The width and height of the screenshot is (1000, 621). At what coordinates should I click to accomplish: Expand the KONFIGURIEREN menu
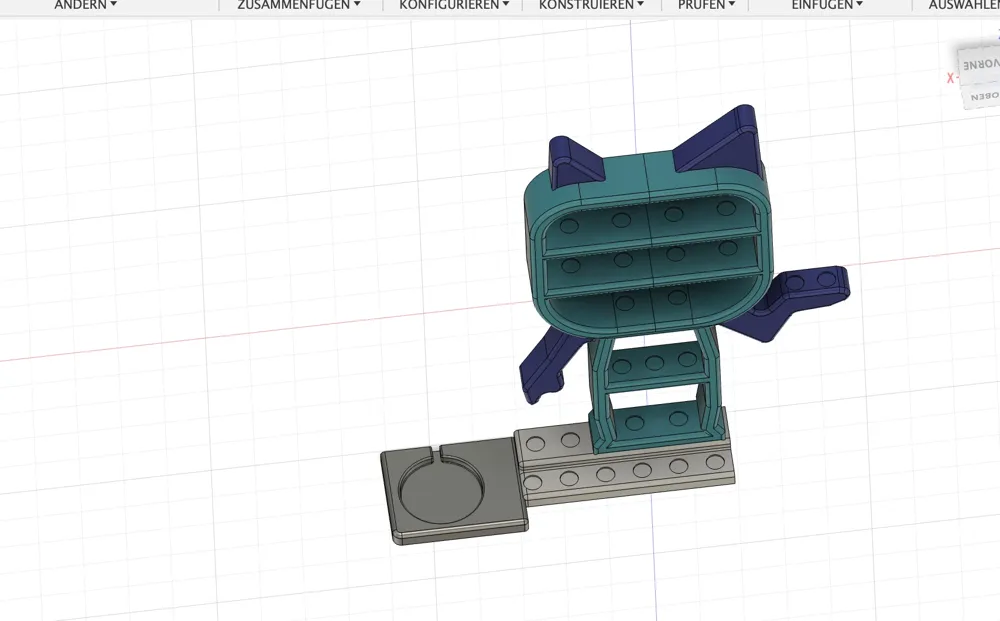click(454, 4)
